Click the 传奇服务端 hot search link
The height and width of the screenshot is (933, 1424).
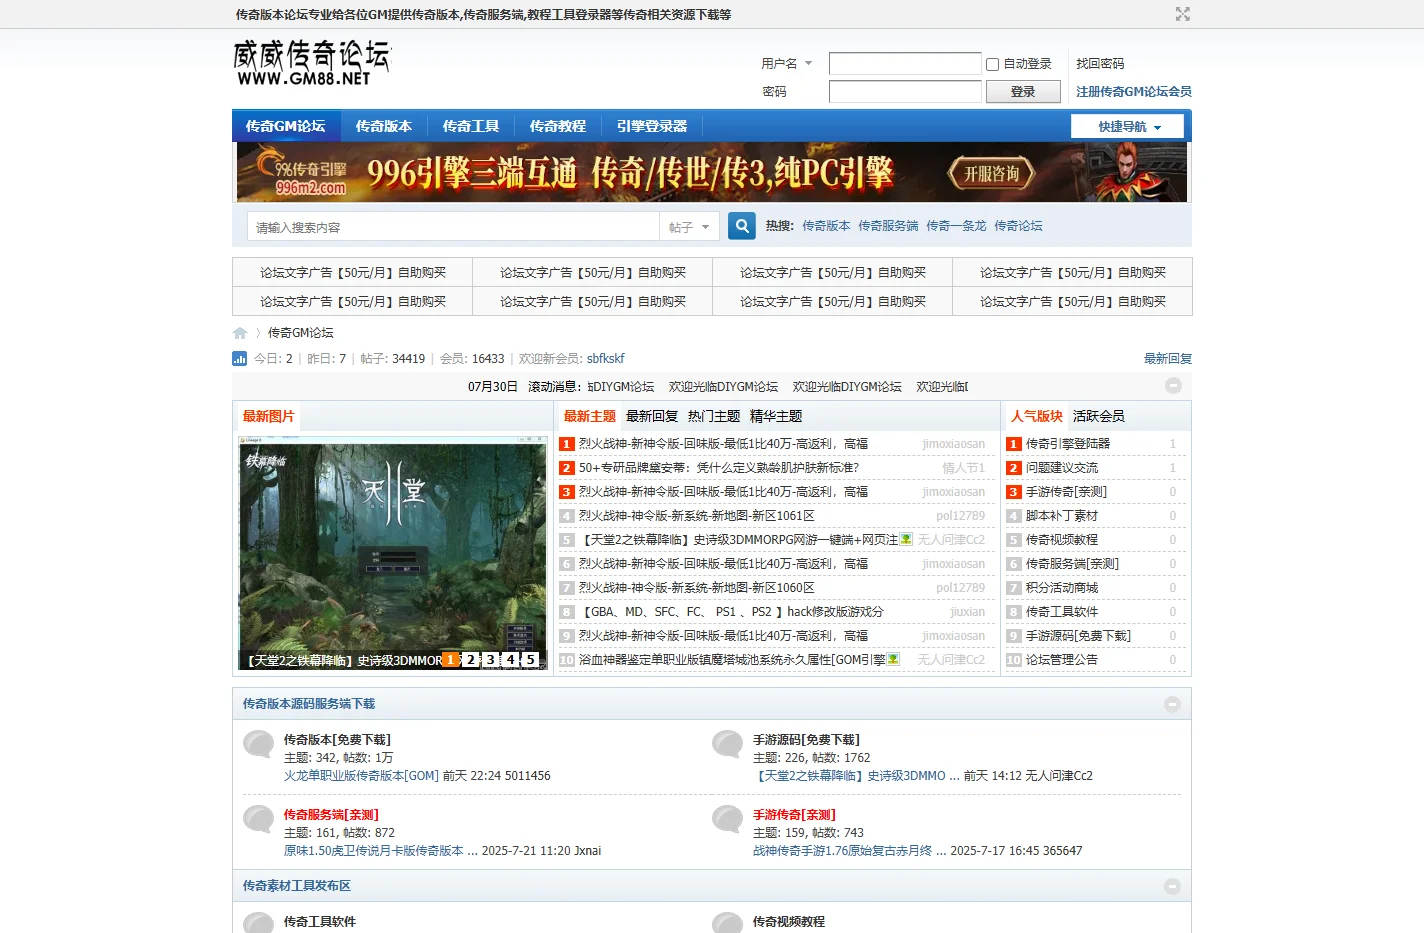[x=888, y=226]
